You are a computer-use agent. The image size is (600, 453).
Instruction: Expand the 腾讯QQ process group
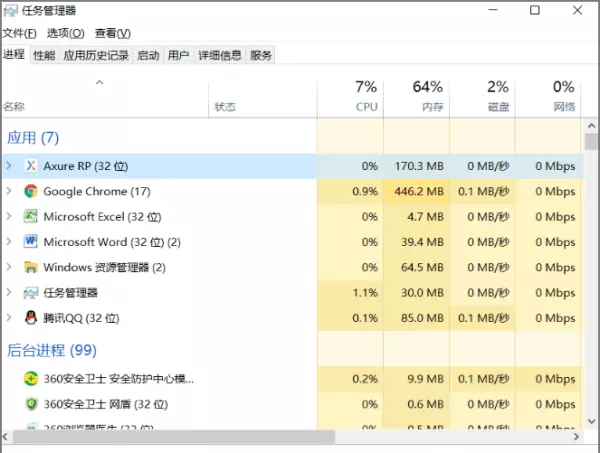coord(9,317)
